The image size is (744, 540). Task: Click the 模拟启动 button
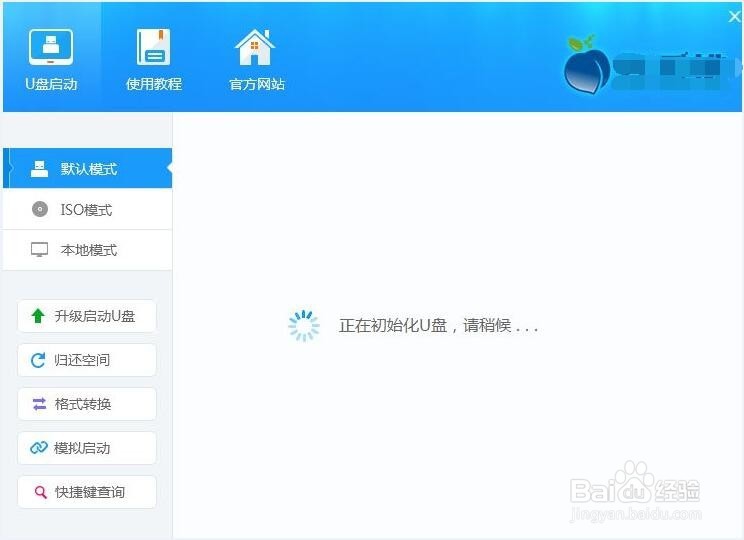(x=87, y=448)
